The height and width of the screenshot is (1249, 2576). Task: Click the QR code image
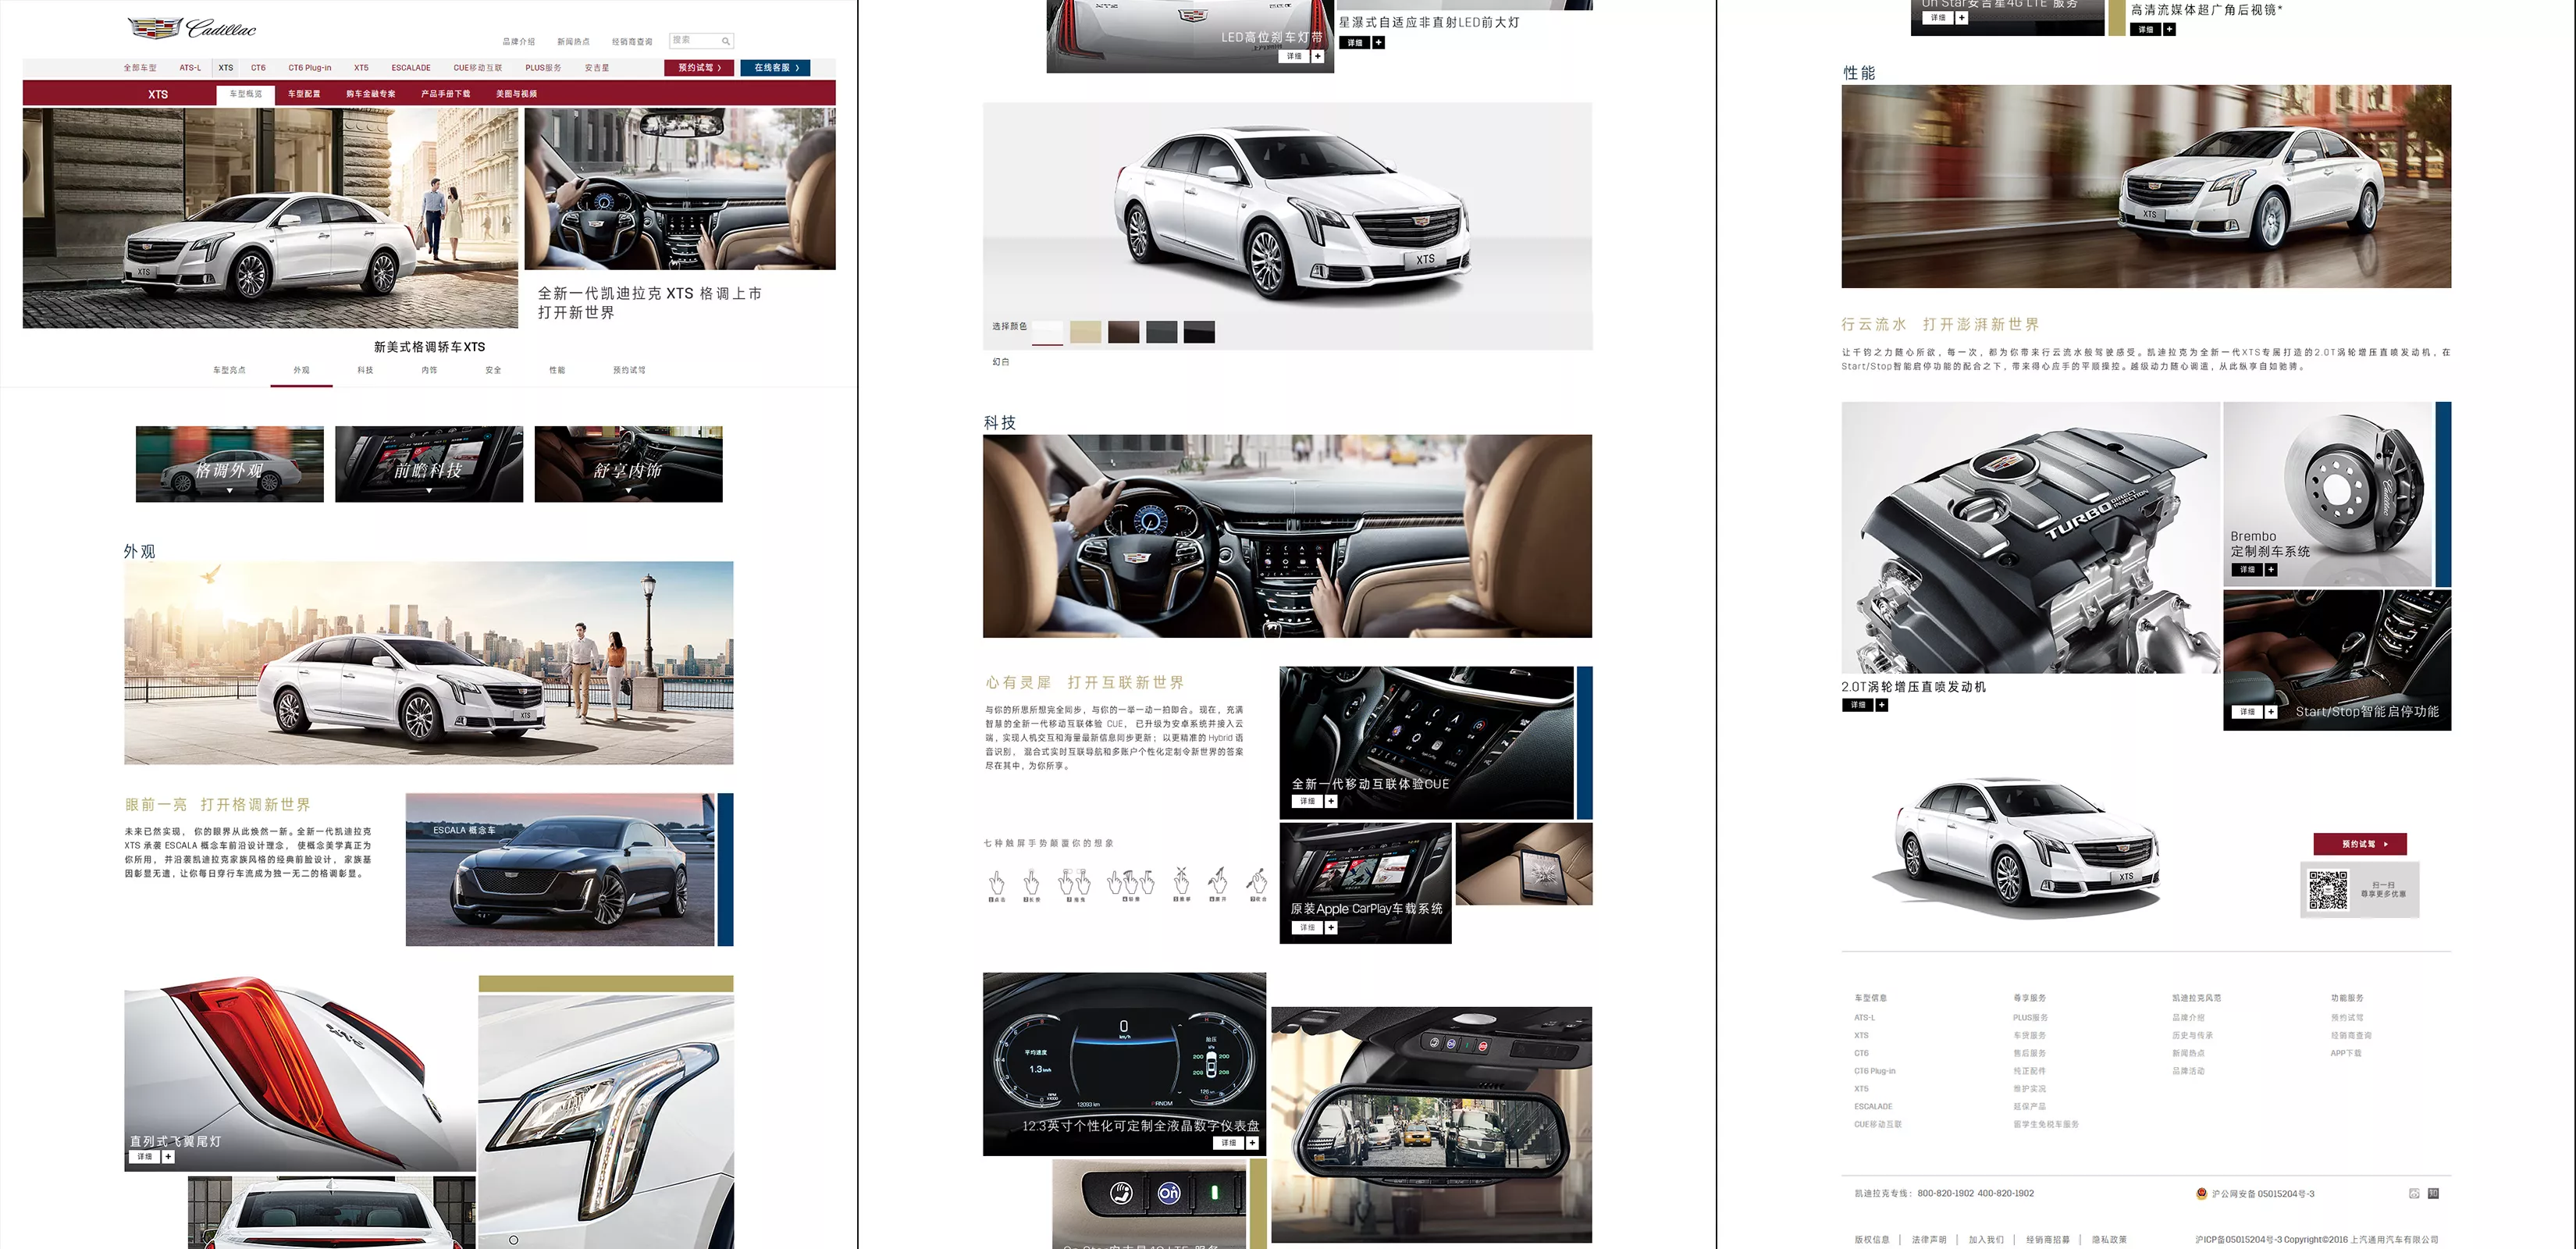click(x=2328, y=889)
